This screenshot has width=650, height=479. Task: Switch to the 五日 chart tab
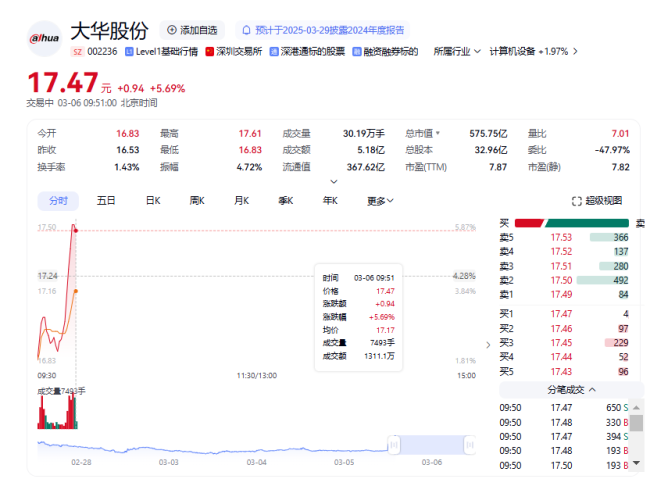pos(106,201)
